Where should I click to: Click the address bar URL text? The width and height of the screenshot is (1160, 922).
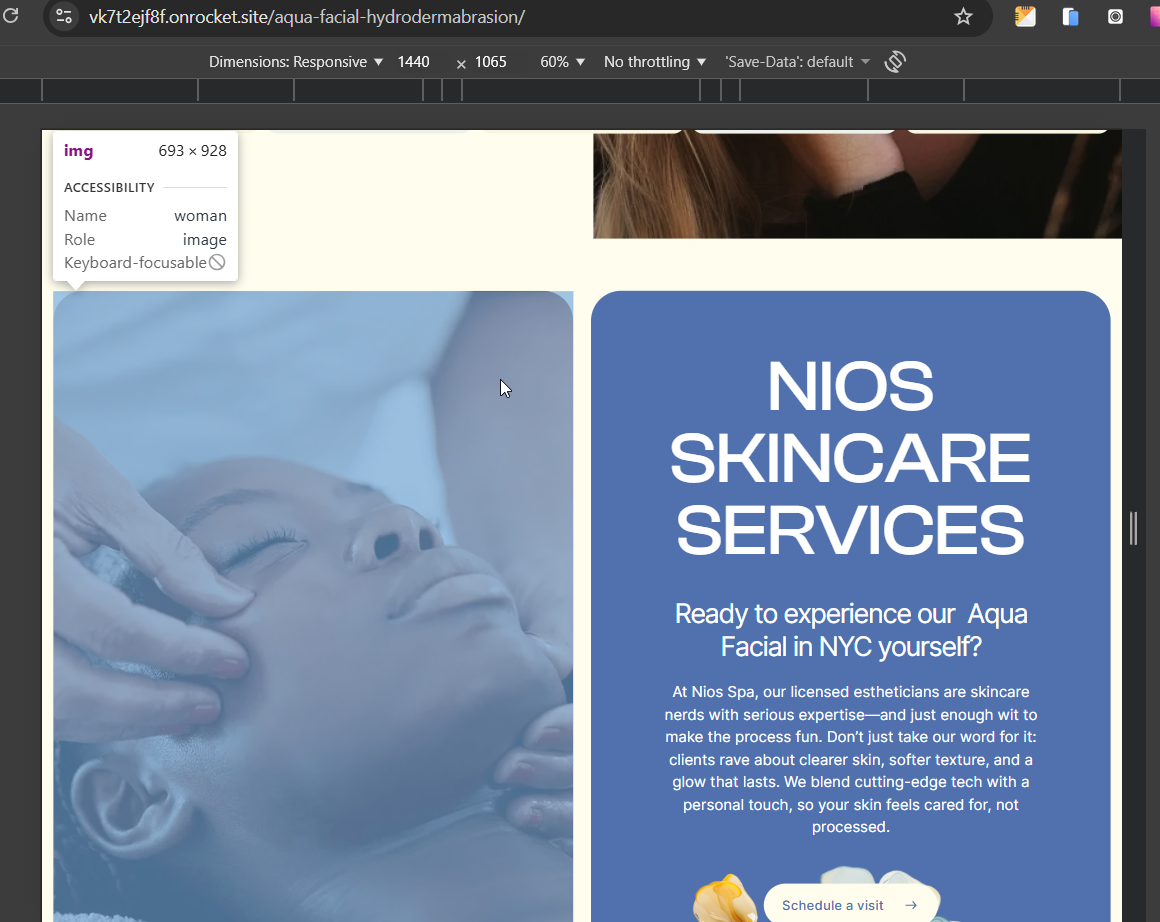pos(307,17)
